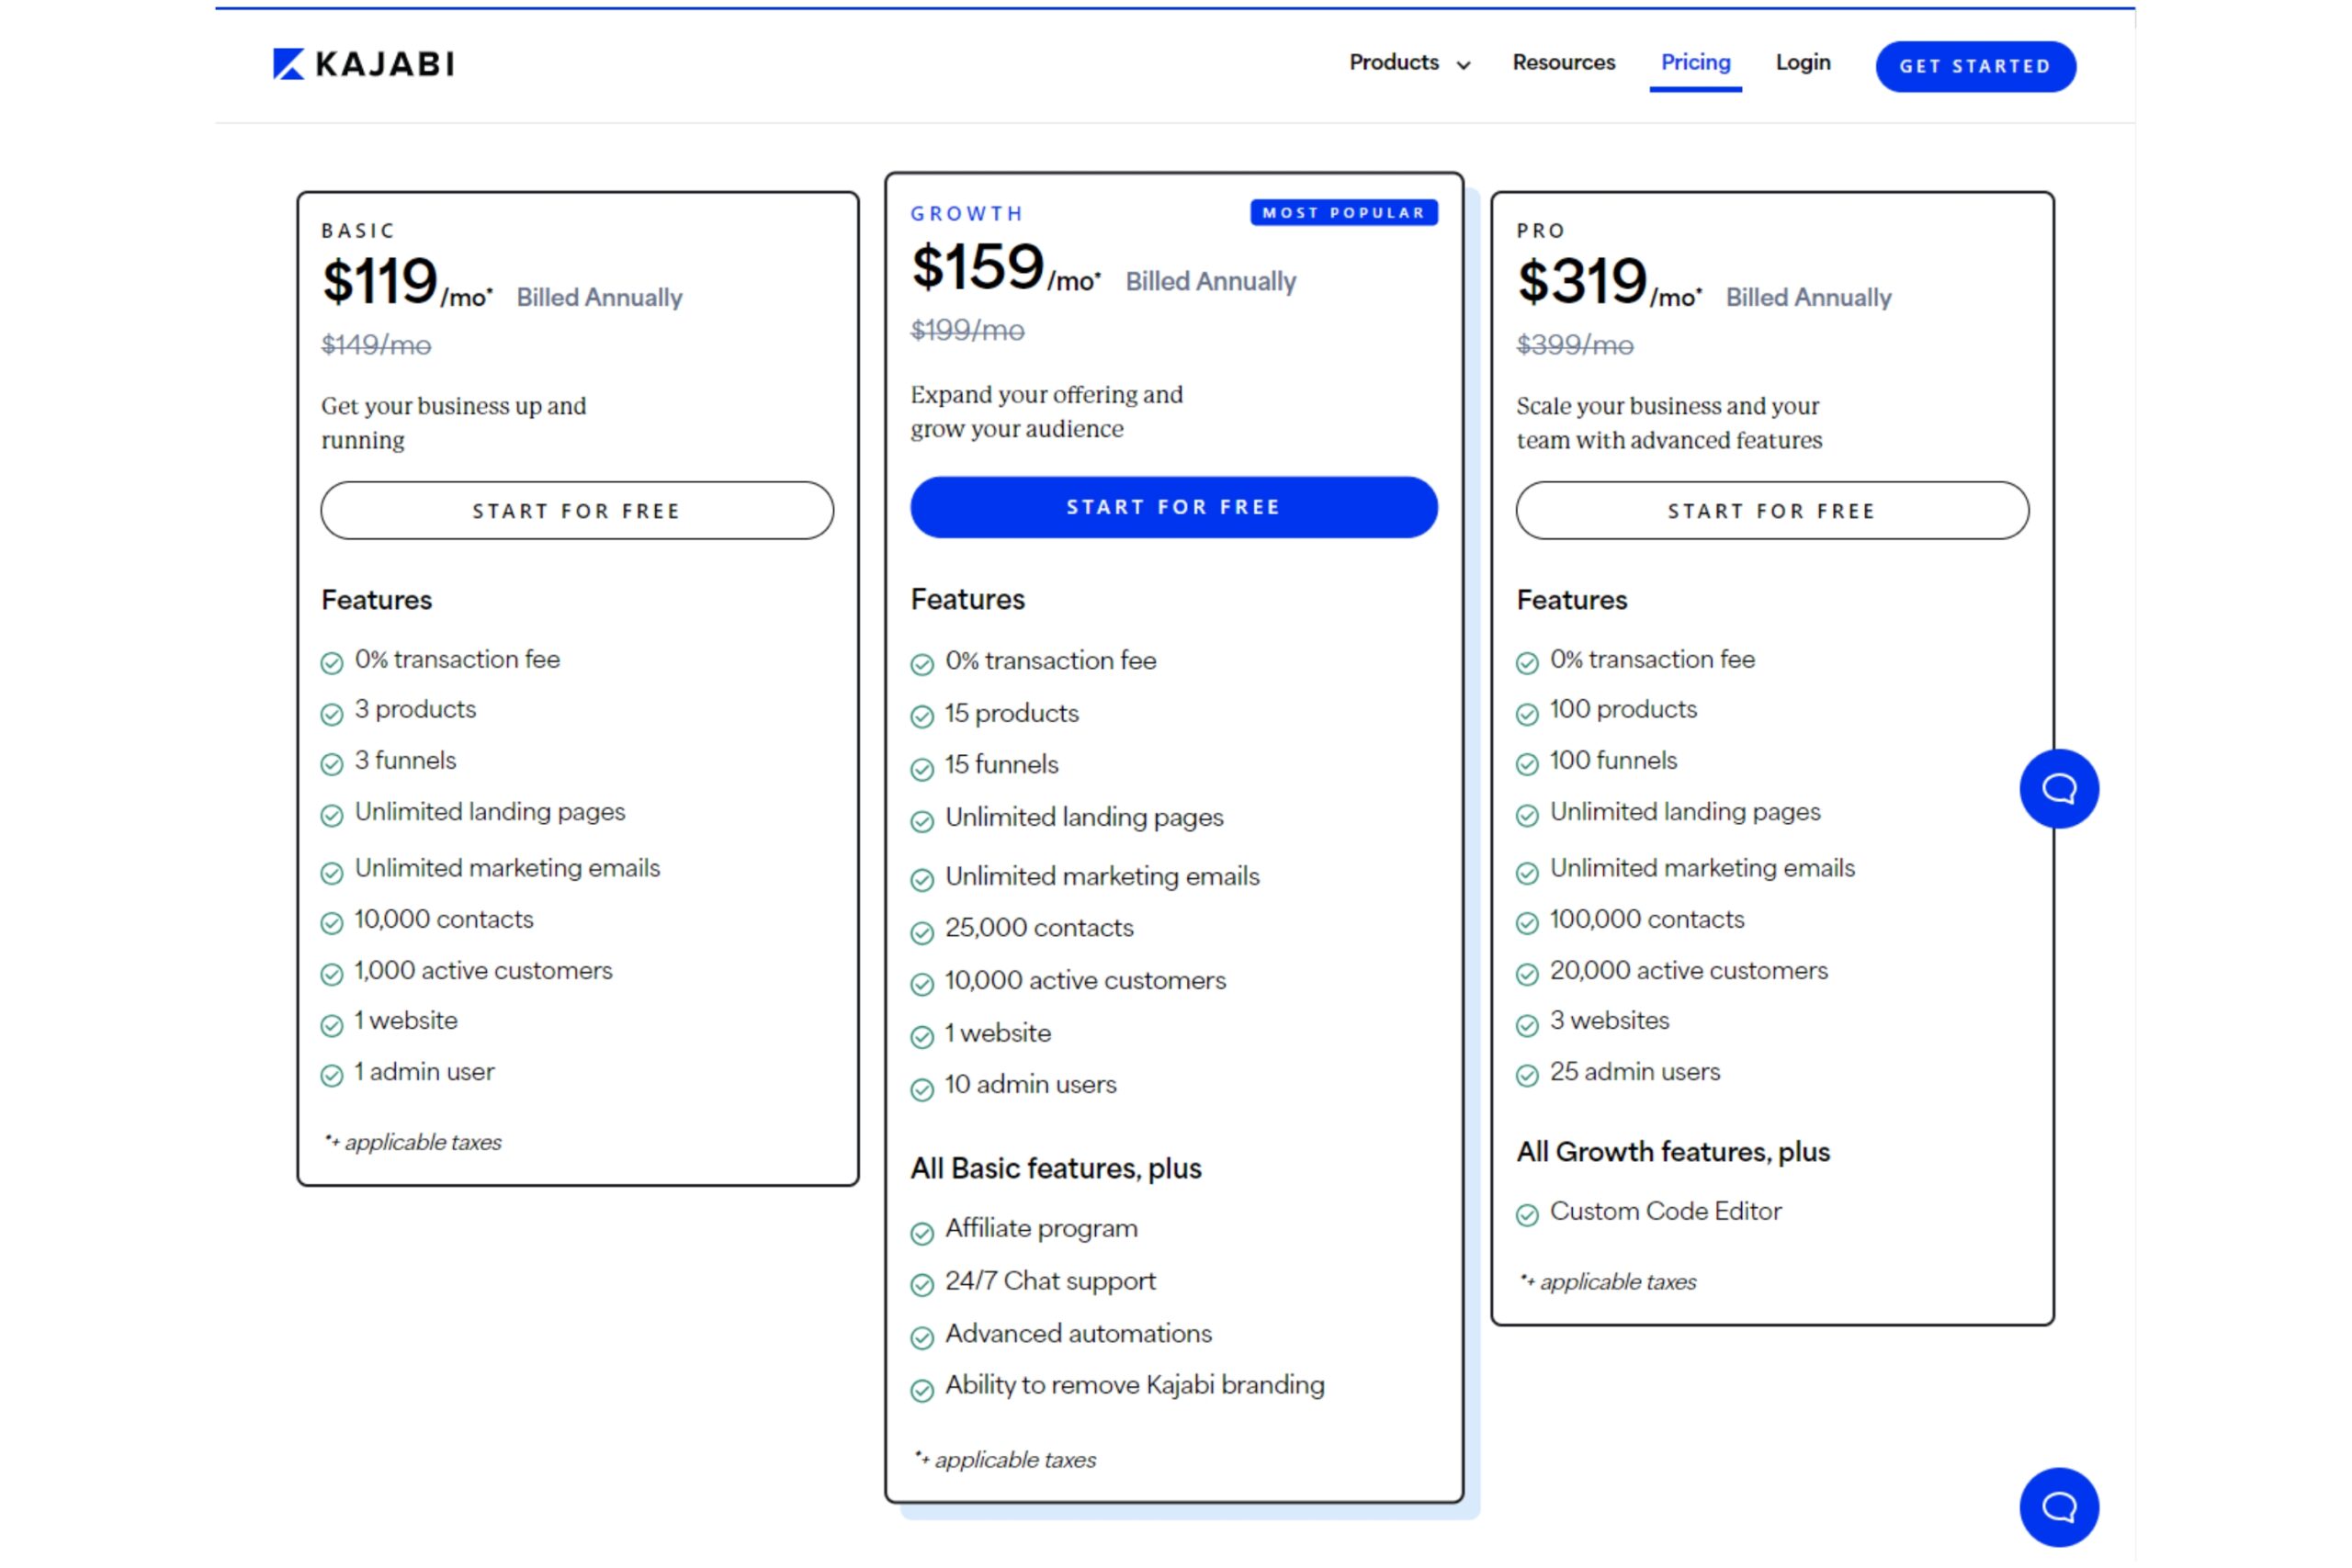Click 'Billed Annually' under Growth plan
Screen dimensions: 2352x1568
click(1210, 281)
